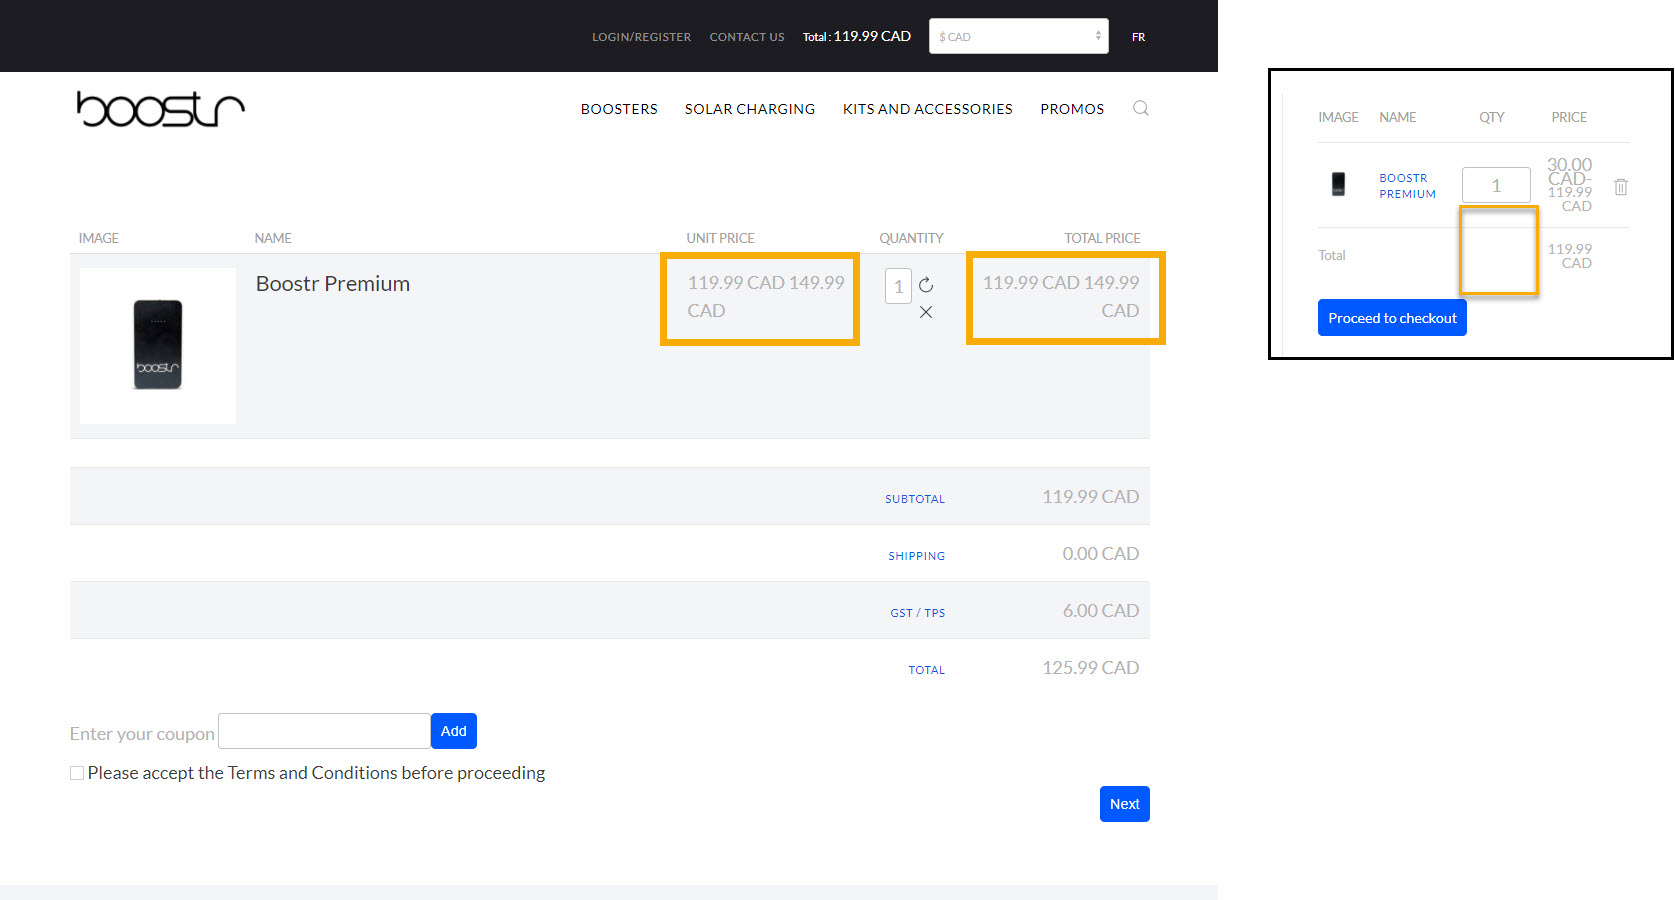The width and height of the screenshot is (1675, 900).
Task: Open the Boostr Premium product thumbnail
Action: 158,345
